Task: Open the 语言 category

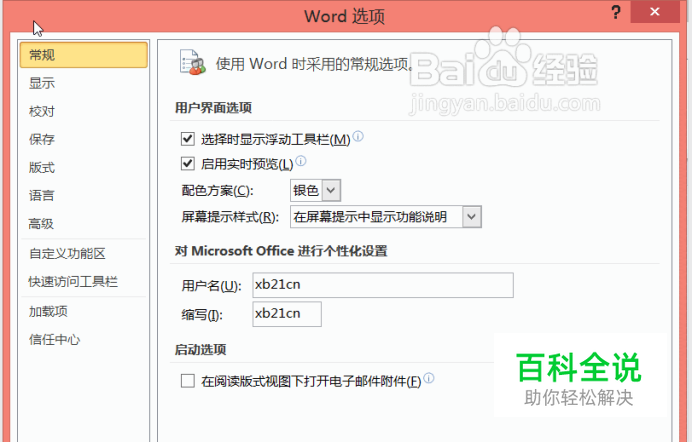Action: click(83, 195)
